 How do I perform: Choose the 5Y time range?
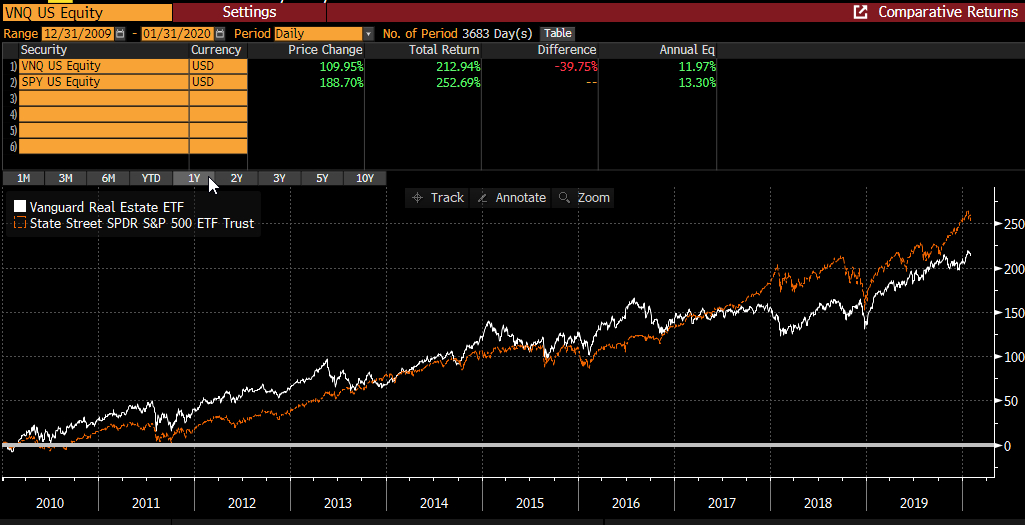[x=322, y=178]
